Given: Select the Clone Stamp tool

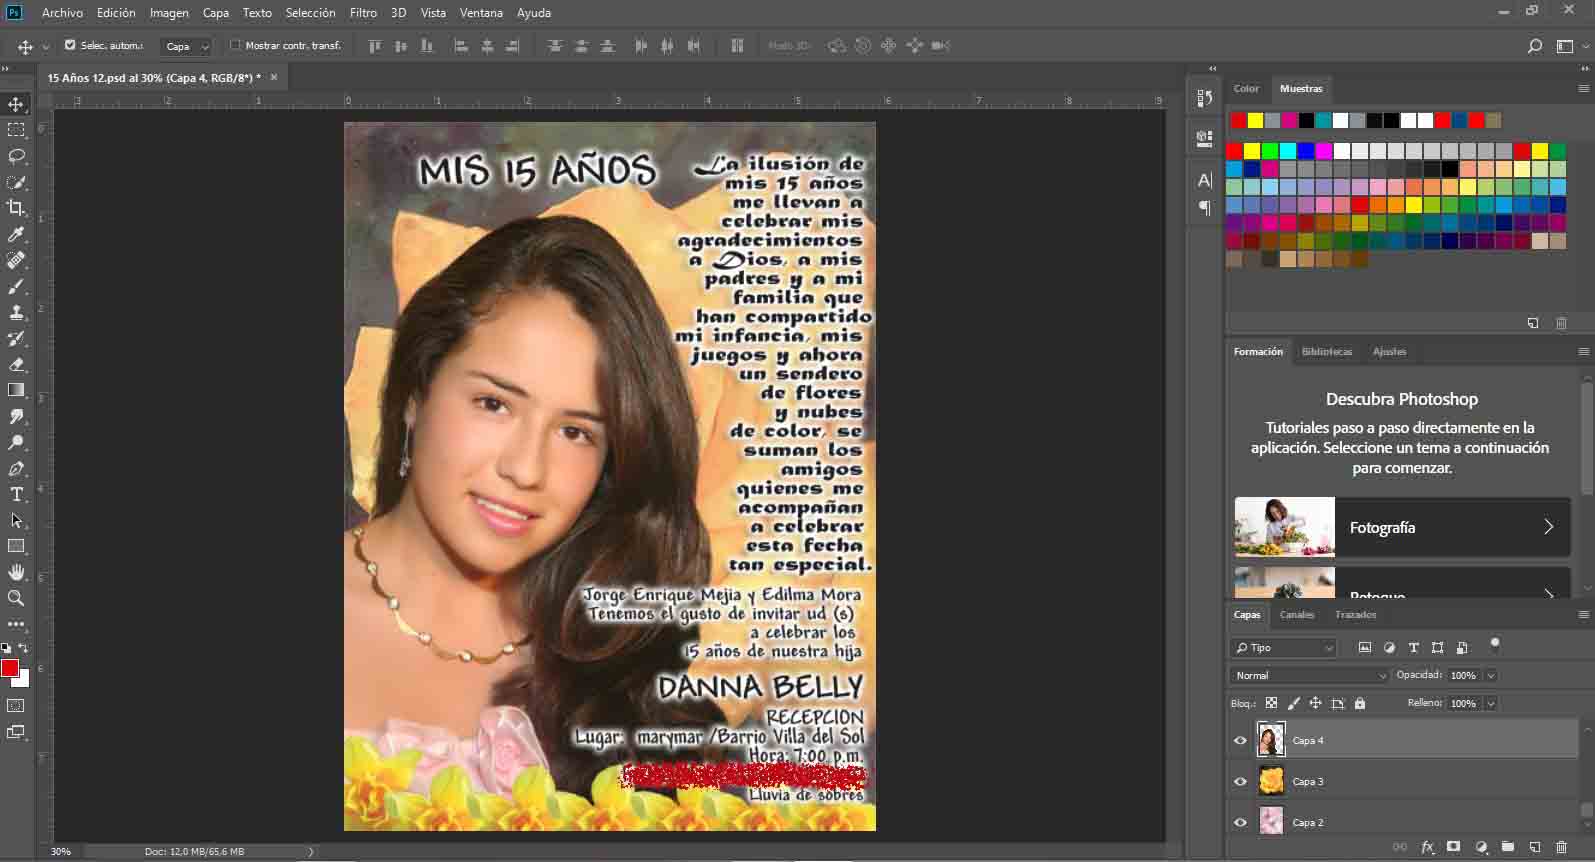Looking at the screenshot, I should pyautogui.click(x=16, y=312).
